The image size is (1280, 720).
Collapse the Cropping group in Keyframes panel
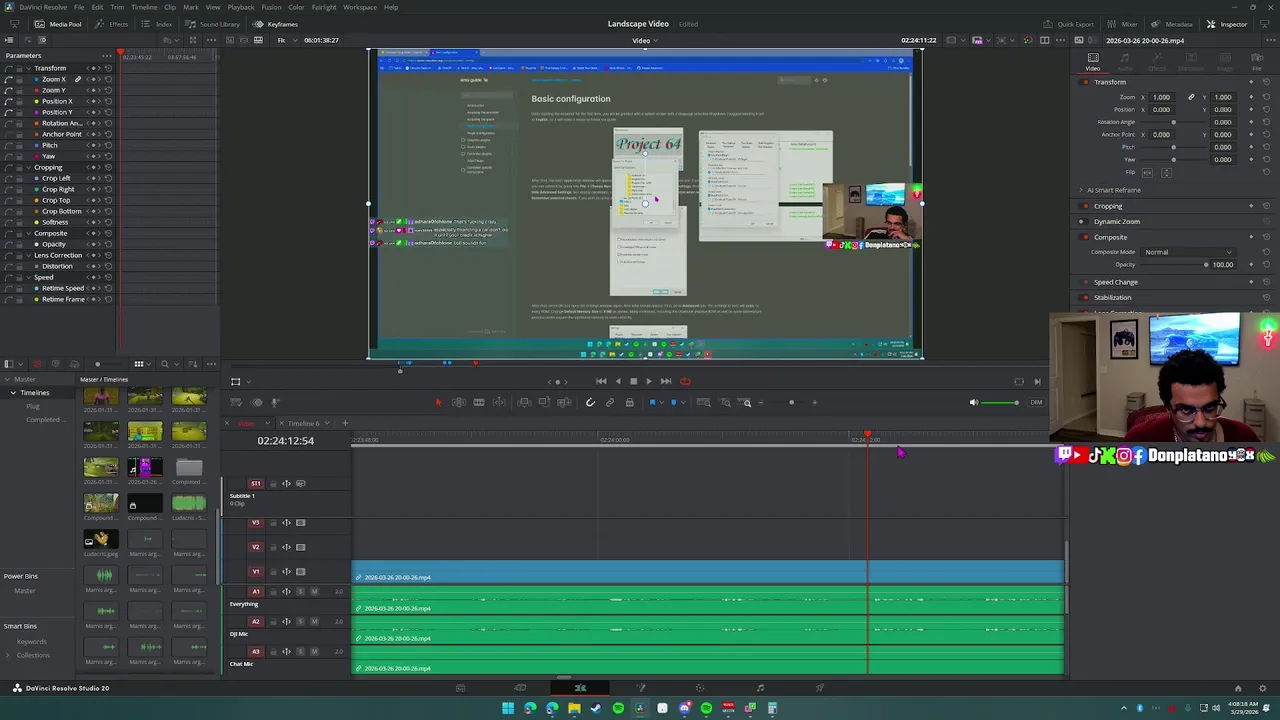pos(29,167)
